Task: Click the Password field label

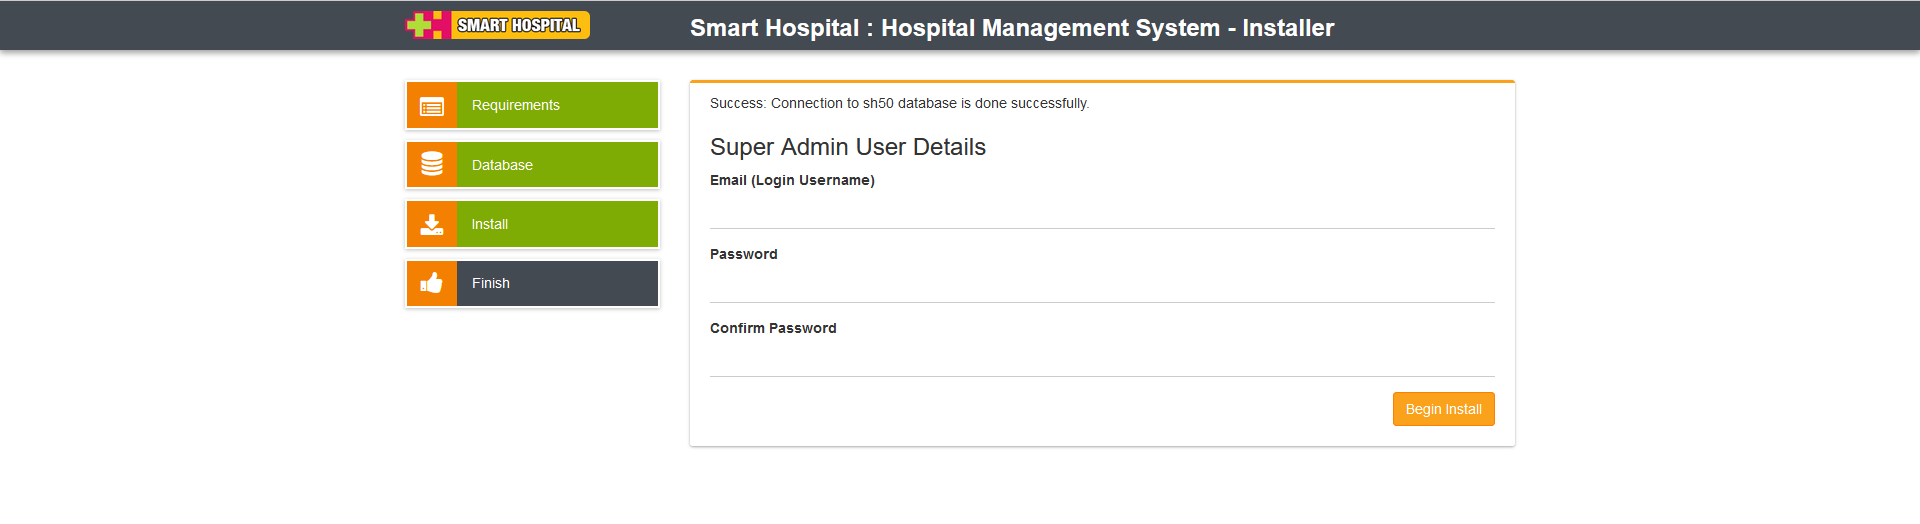Action: pos(743,254)
